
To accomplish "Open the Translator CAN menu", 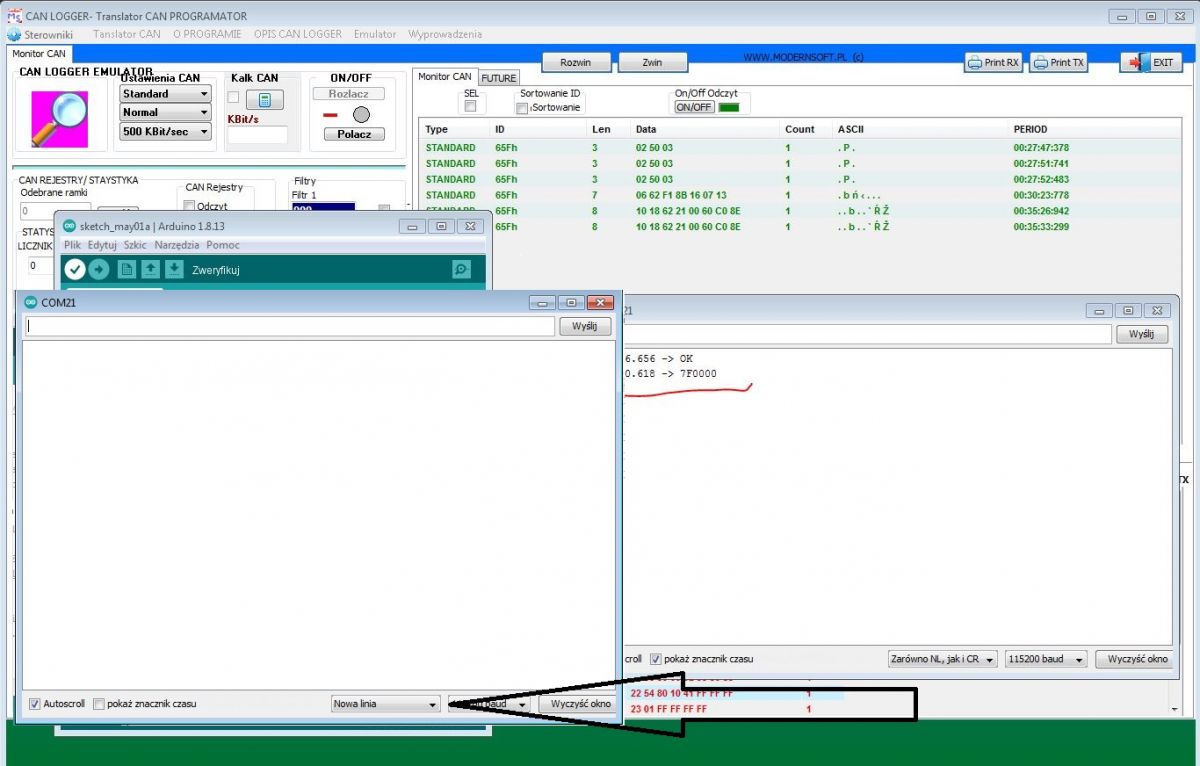I will point(127,34).
